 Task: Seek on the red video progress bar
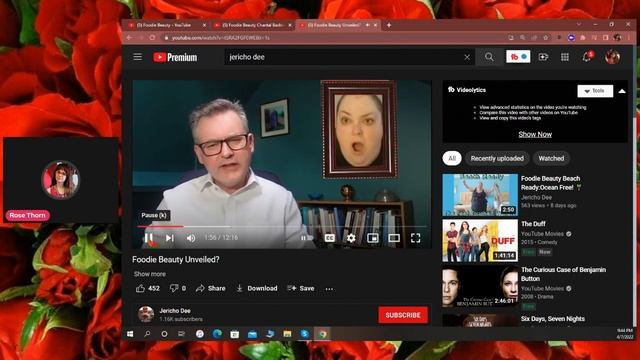coord(282,226)
